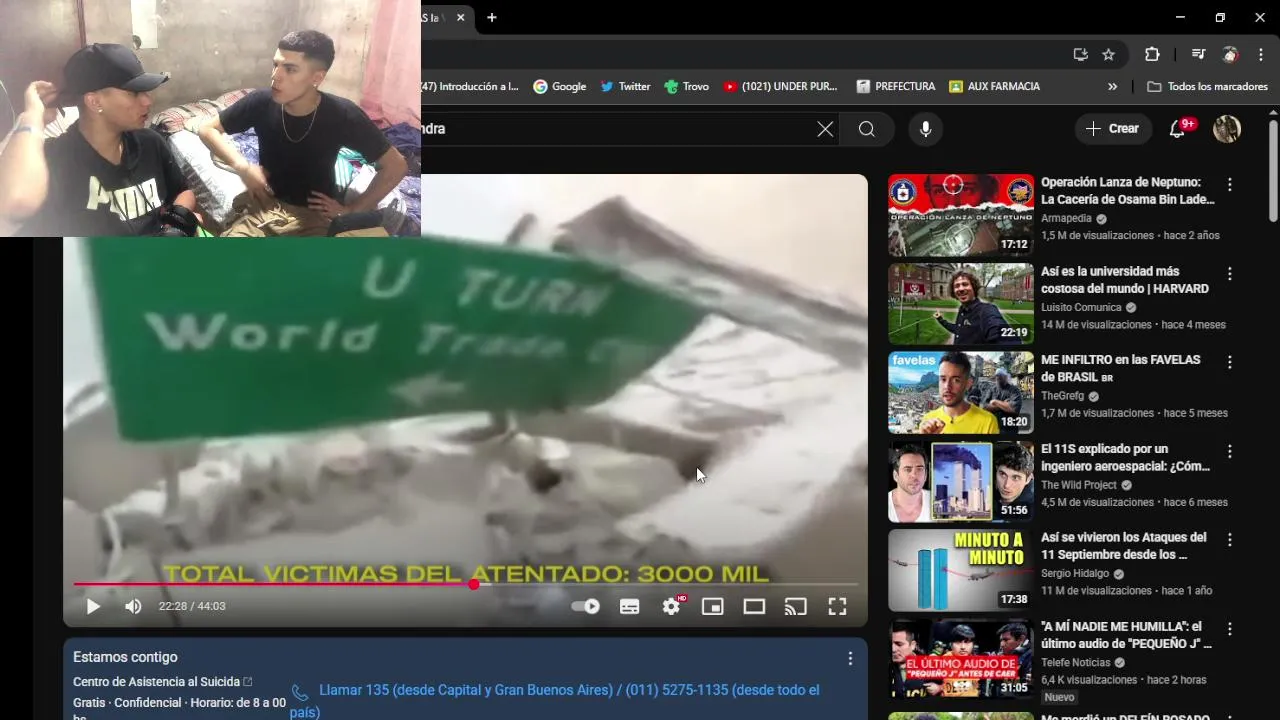Bookmark this page with star icon

[1108, 55]
